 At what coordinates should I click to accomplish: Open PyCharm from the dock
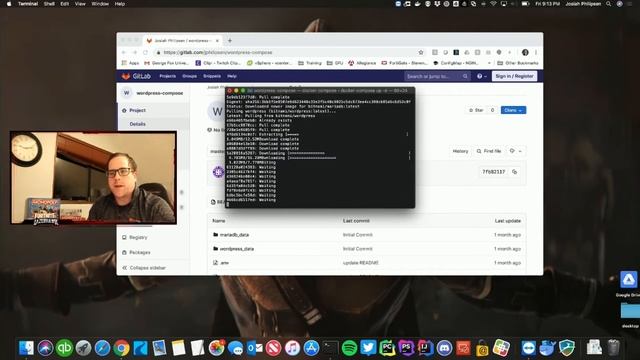click(x=387, y=348)
